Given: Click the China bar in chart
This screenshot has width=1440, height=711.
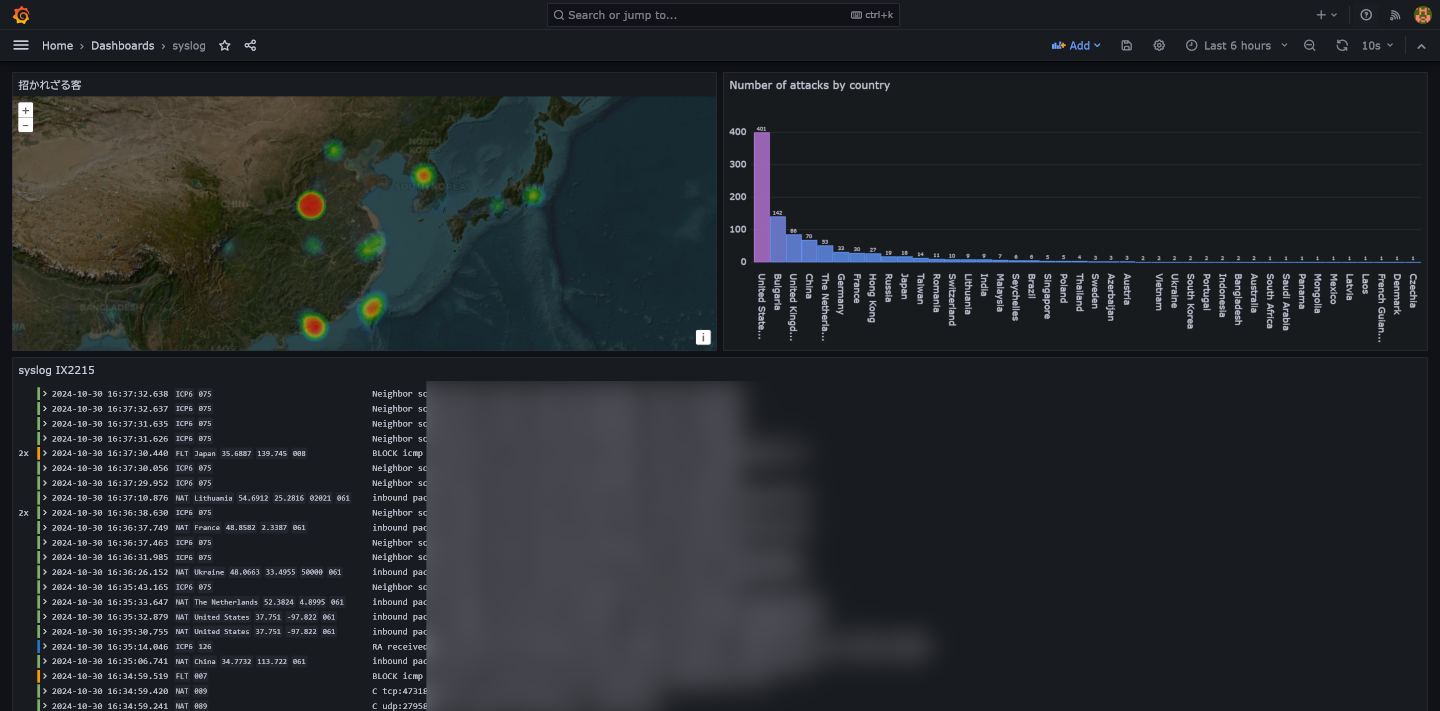Looking at the screenshot, I should point(809,251).
